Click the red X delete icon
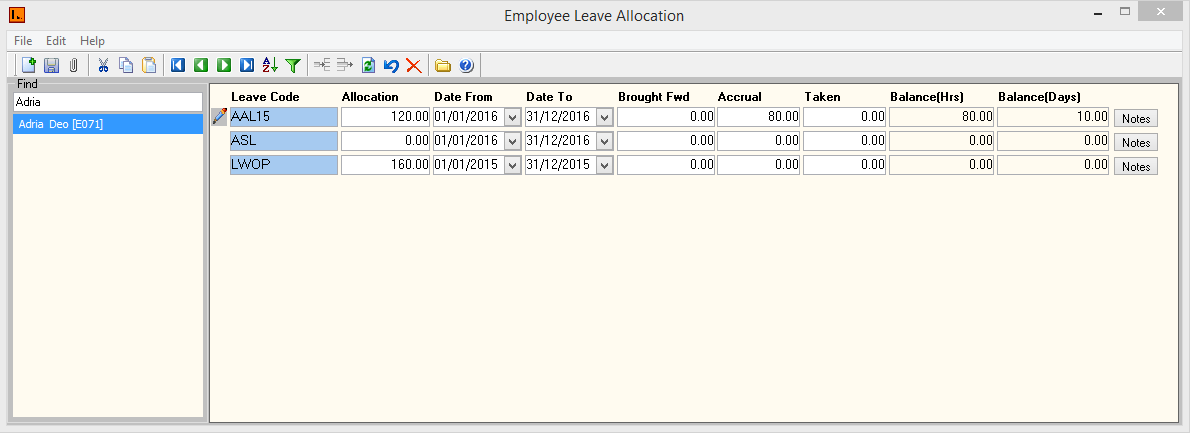This screenshot has width=1190, height=433. pyautogui.click(x=413, y=65)
